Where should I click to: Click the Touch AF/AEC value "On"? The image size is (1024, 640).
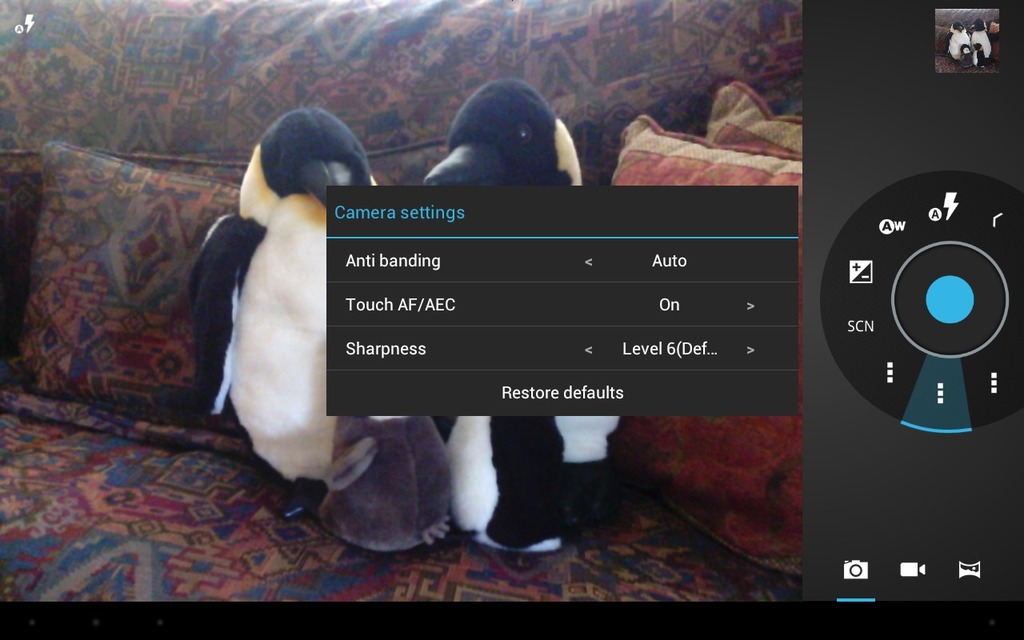[669, 304]
